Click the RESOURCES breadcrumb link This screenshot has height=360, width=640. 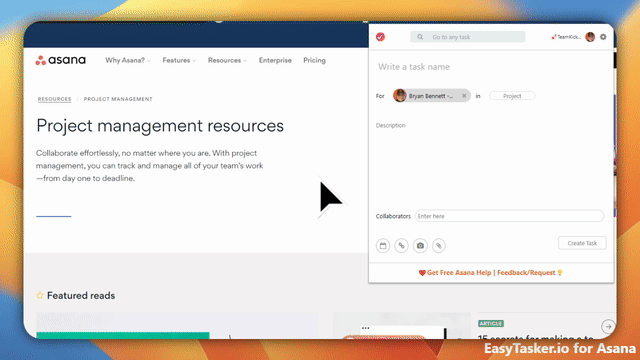click(54, 99)
